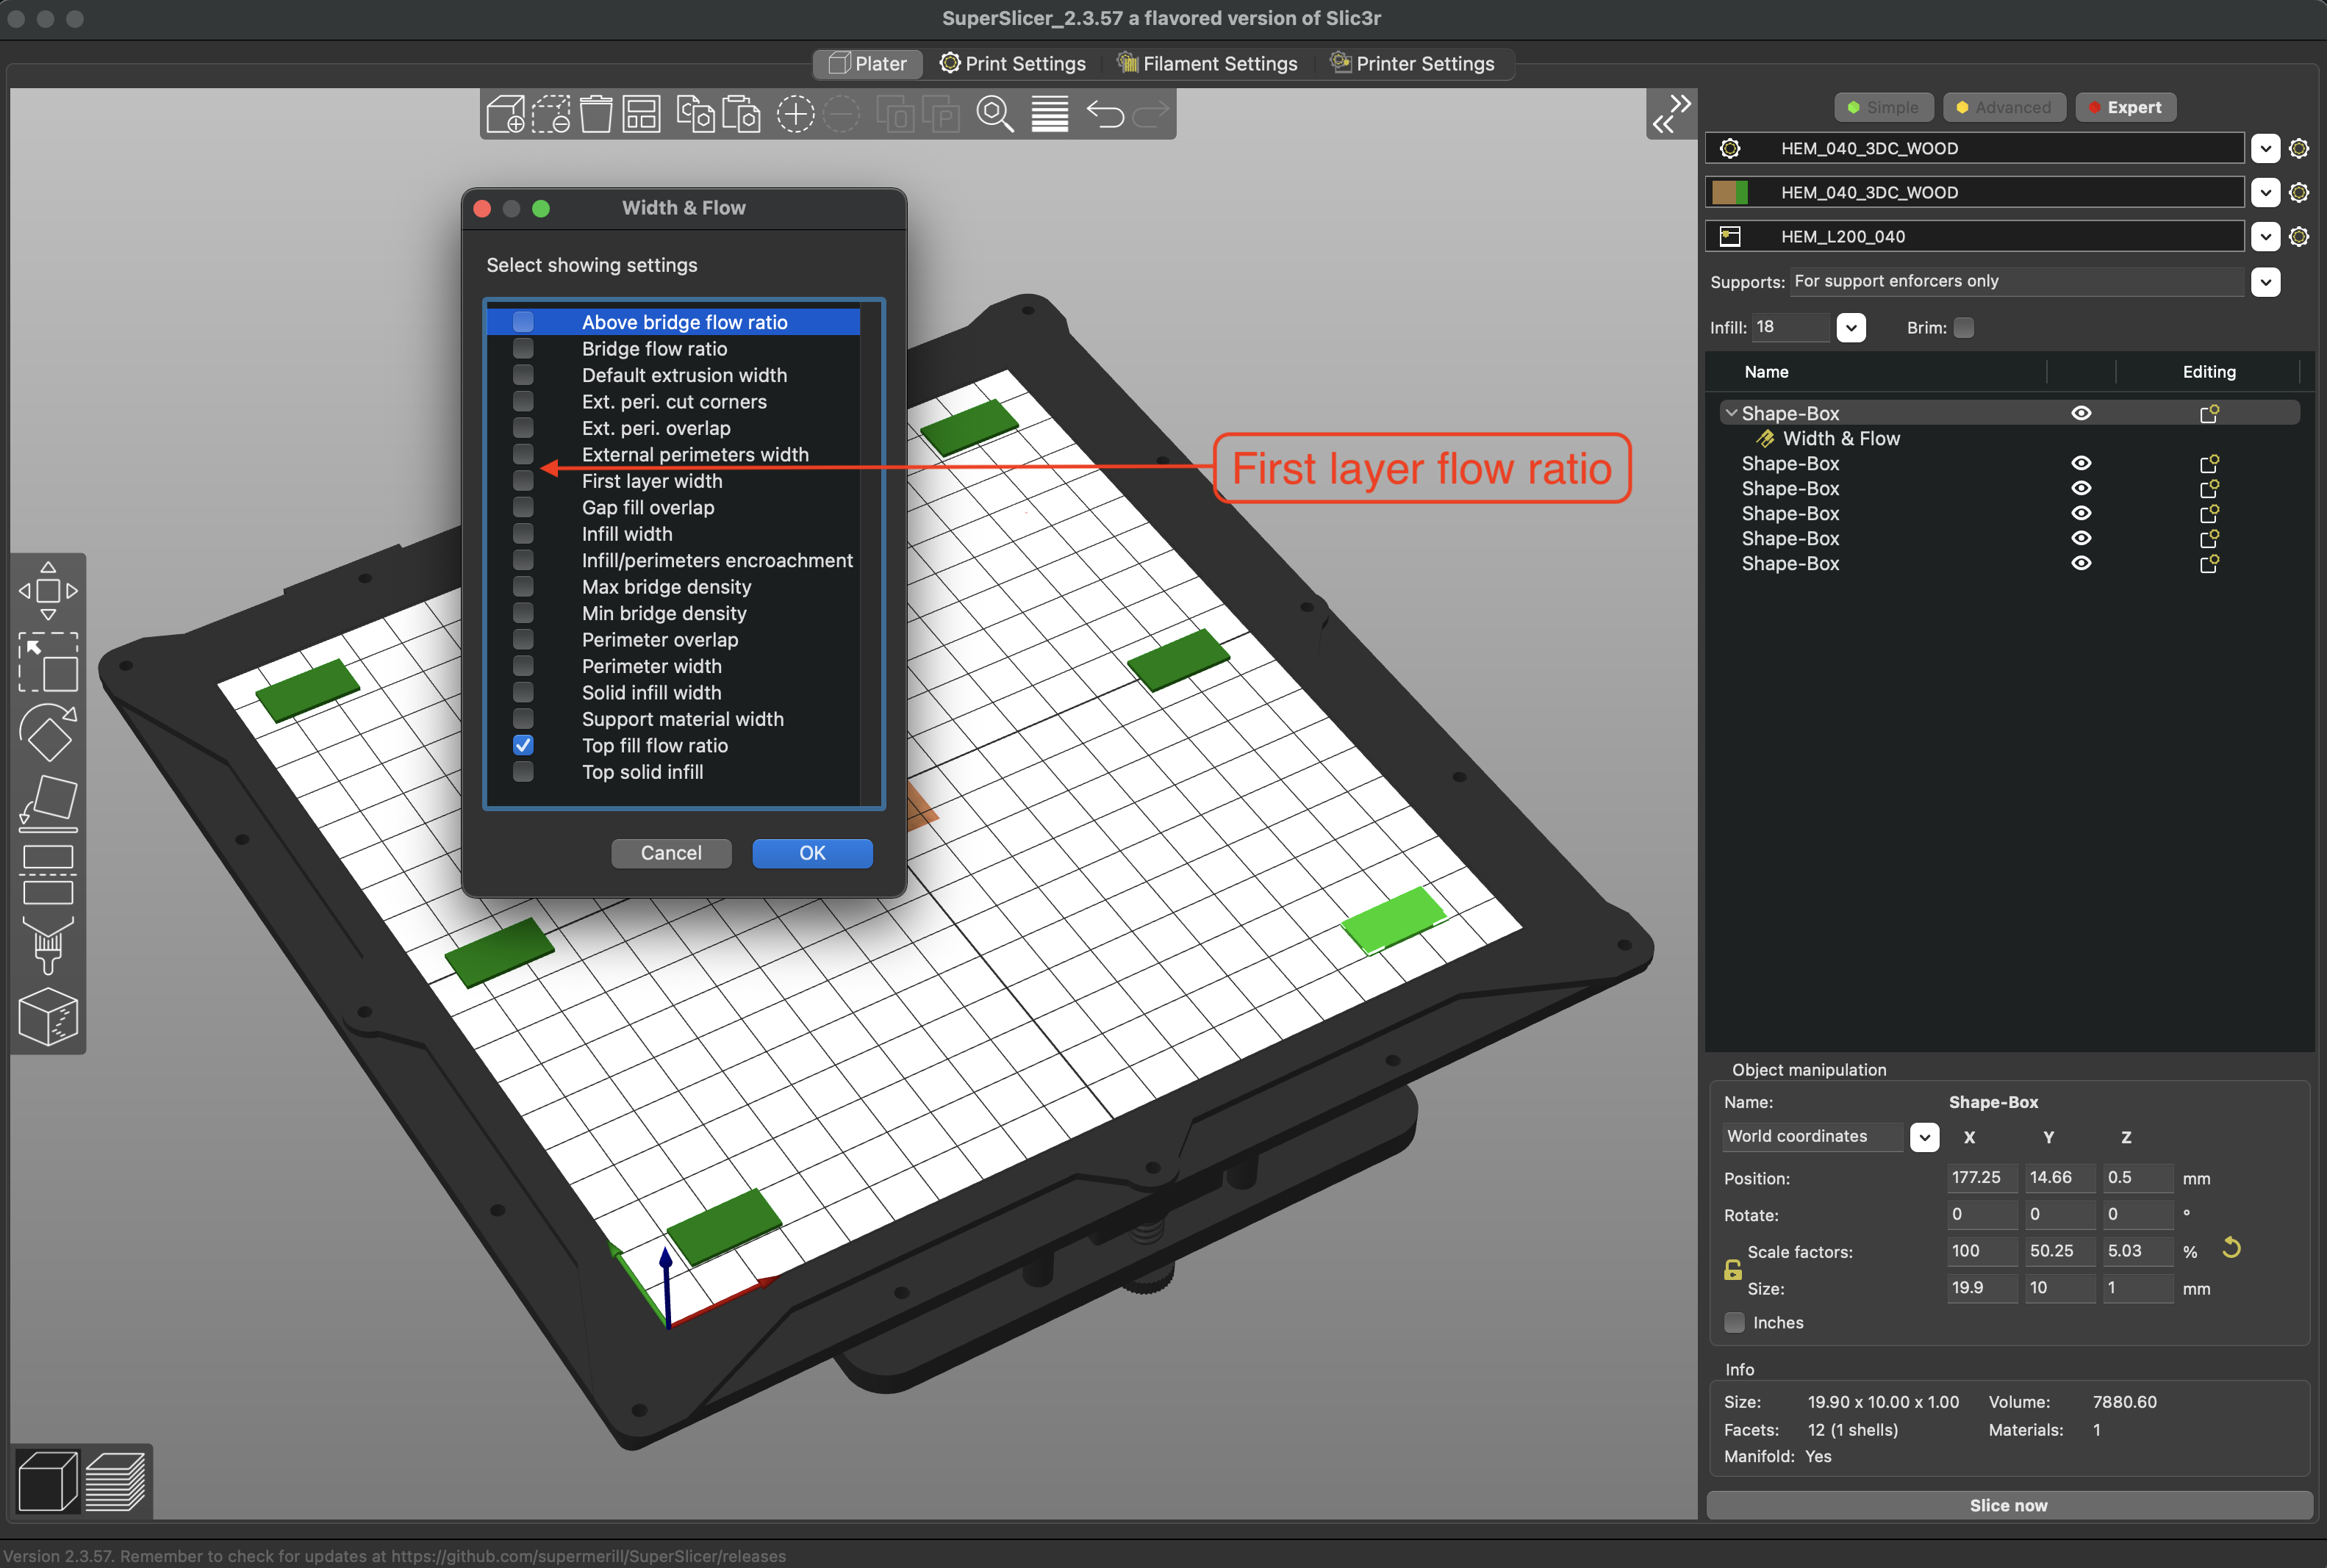Switch to sliced layers preview view
2327x1568 pixels.
point(115,1481)
